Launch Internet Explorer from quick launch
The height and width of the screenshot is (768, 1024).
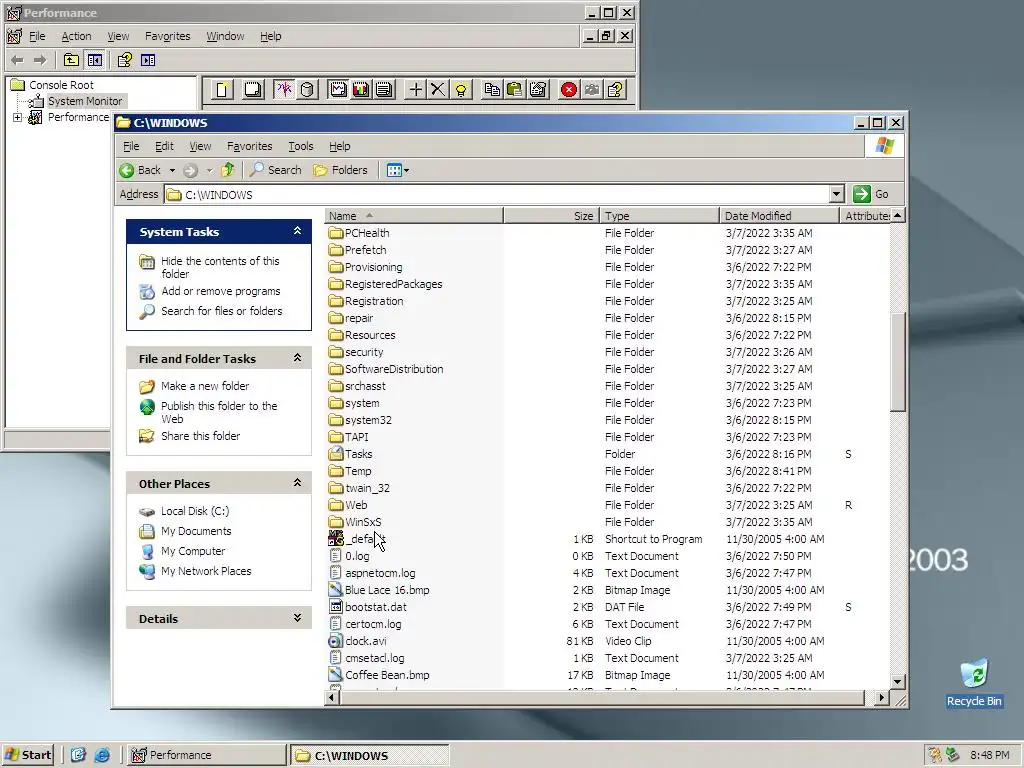click(102, 755)
